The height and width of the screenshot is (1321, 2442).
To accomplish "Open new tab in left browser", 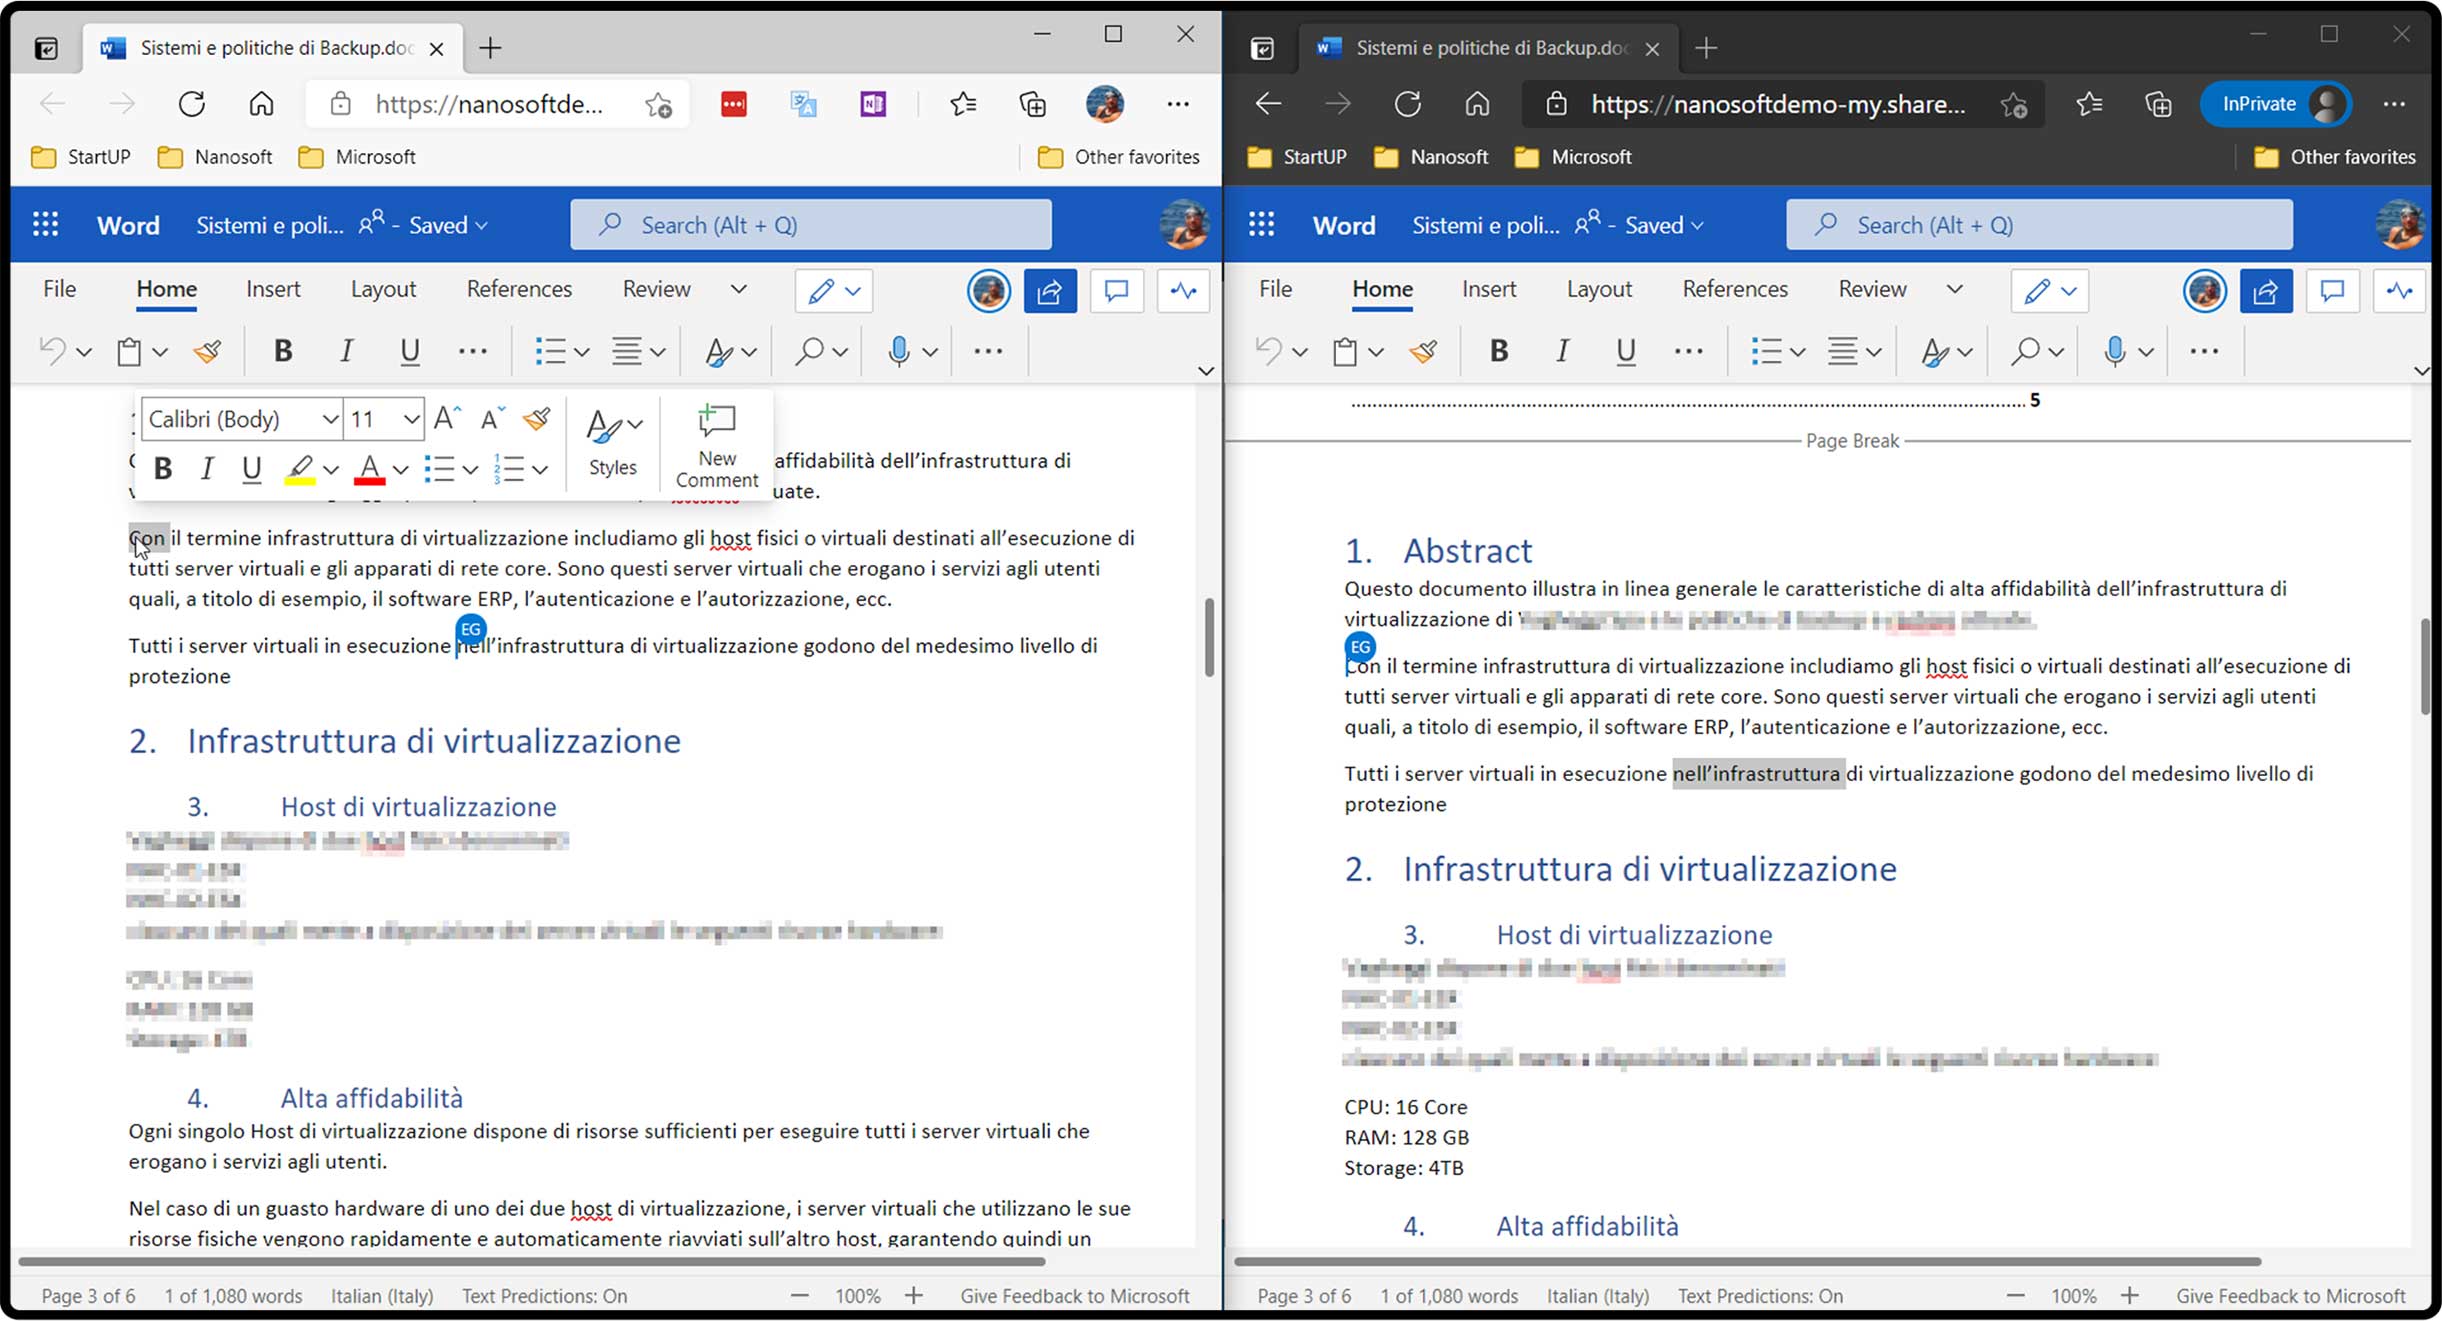I will coord(490,47).
